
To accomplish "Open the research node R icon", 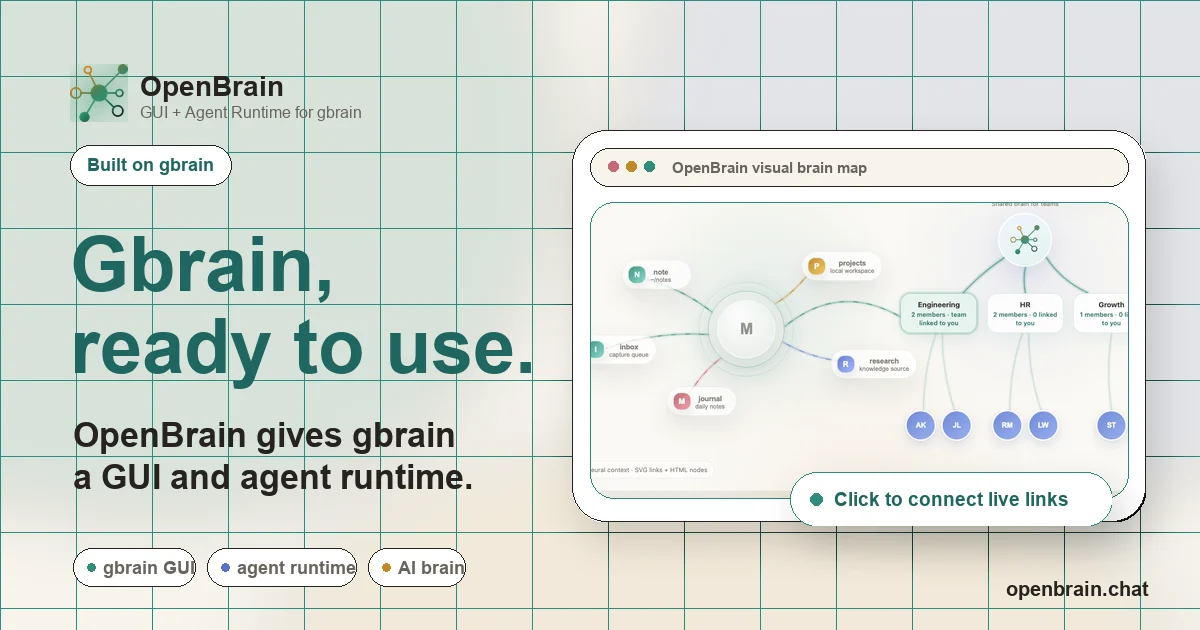I will click(845, 365).
